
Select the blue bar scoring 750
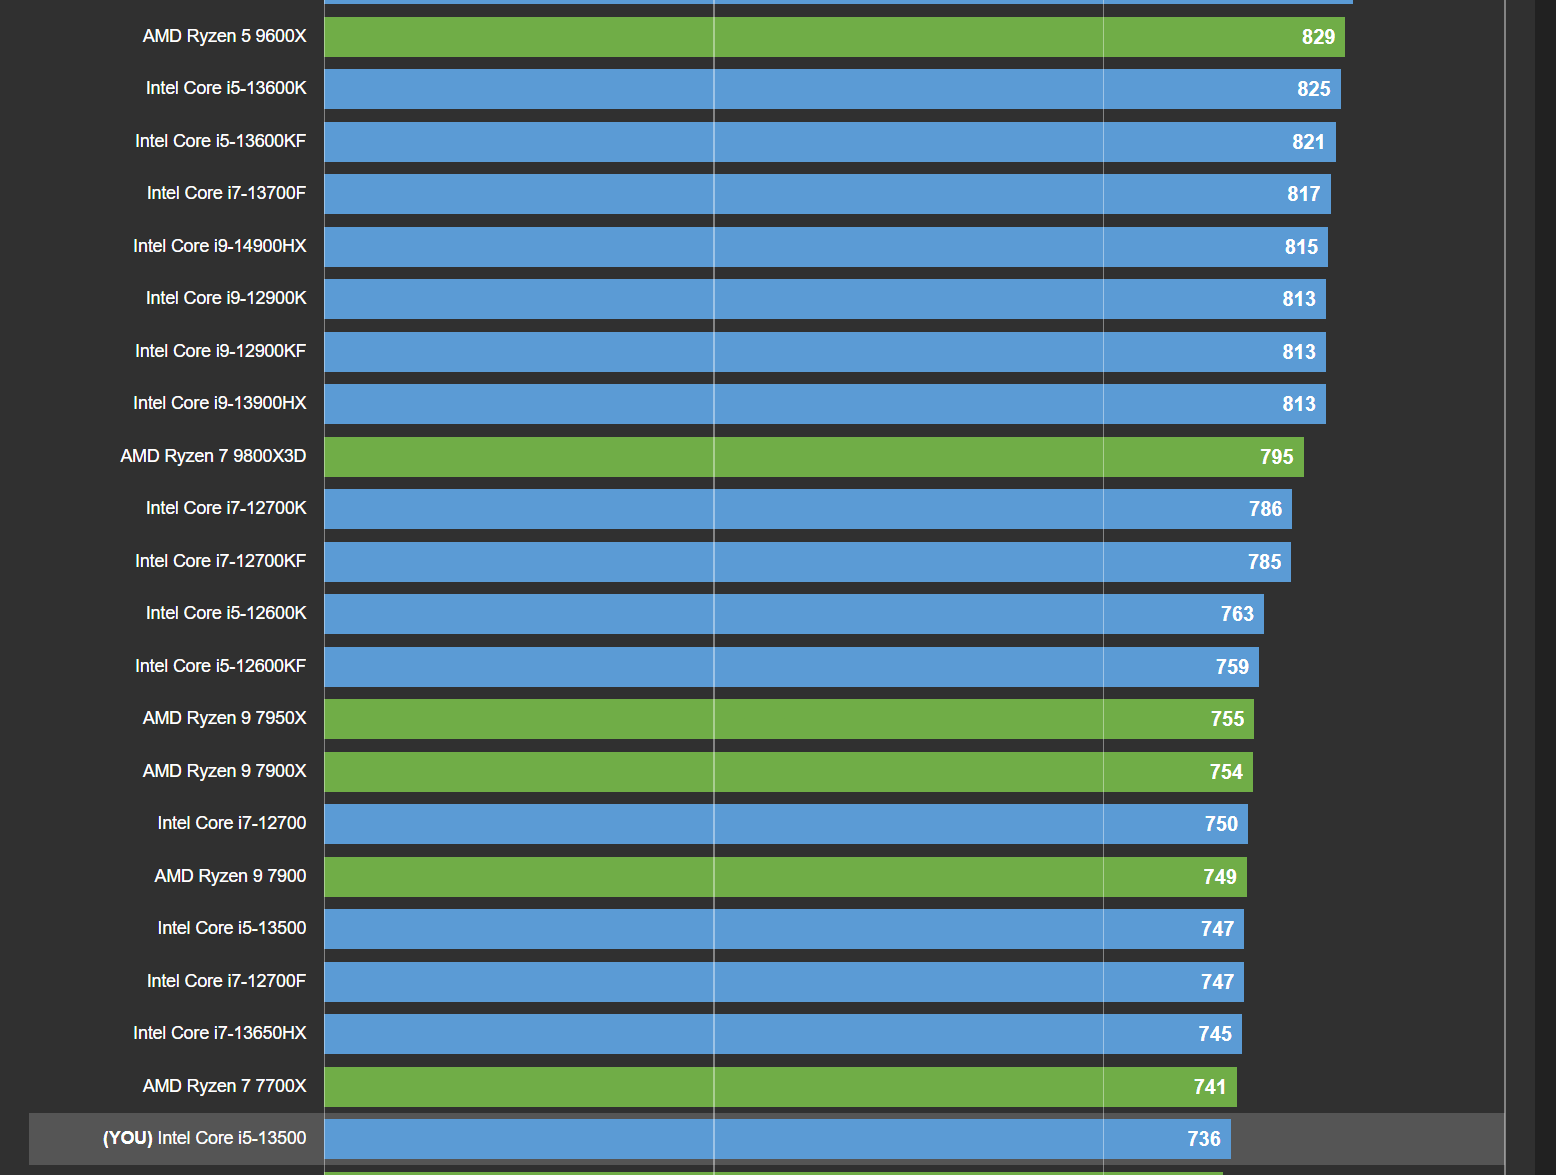[x=786, y=824]
